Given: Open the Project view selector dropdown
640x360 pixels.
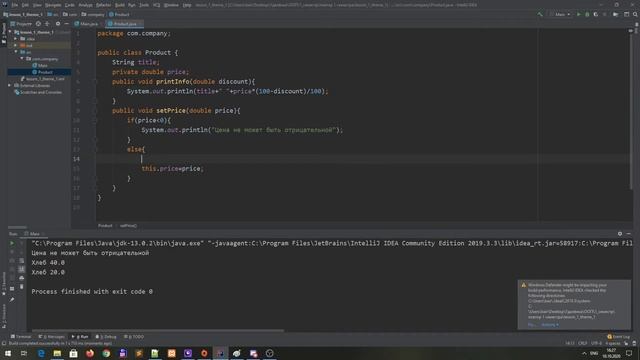Looking at the screenshot, I should coord(21,24).
